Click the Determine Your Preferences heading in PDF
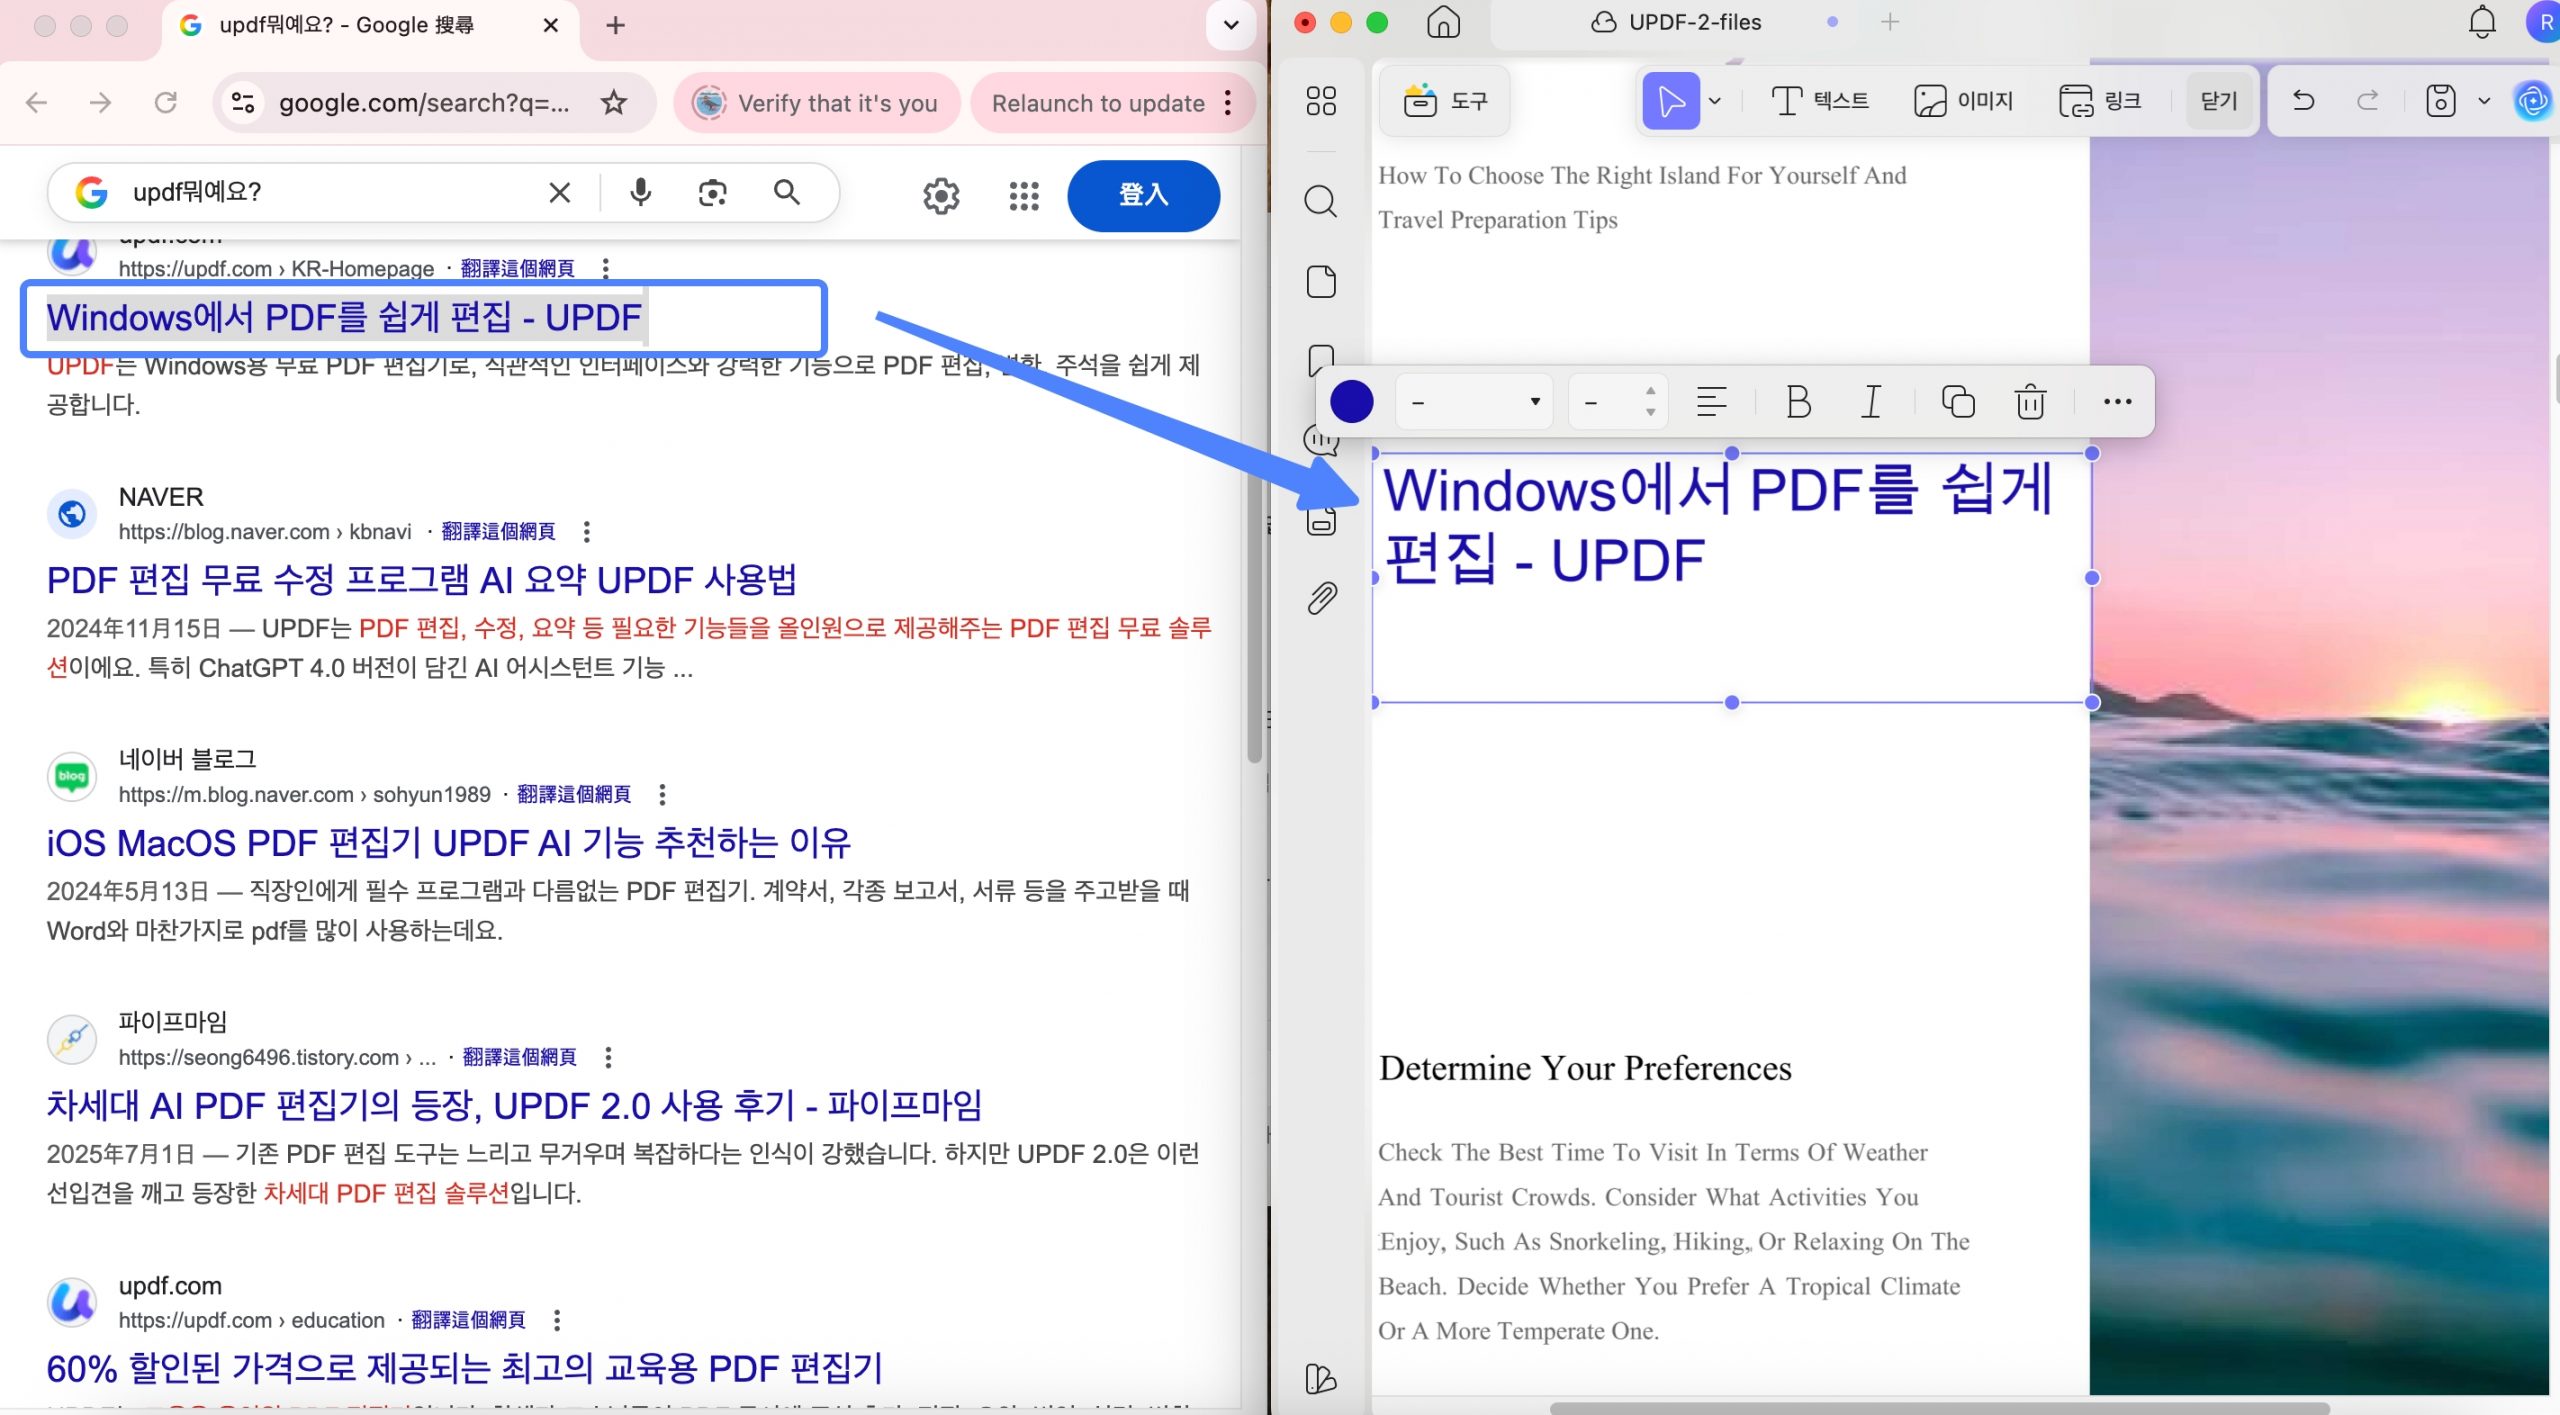2560x1415 pixels. coord(1585,1068)
